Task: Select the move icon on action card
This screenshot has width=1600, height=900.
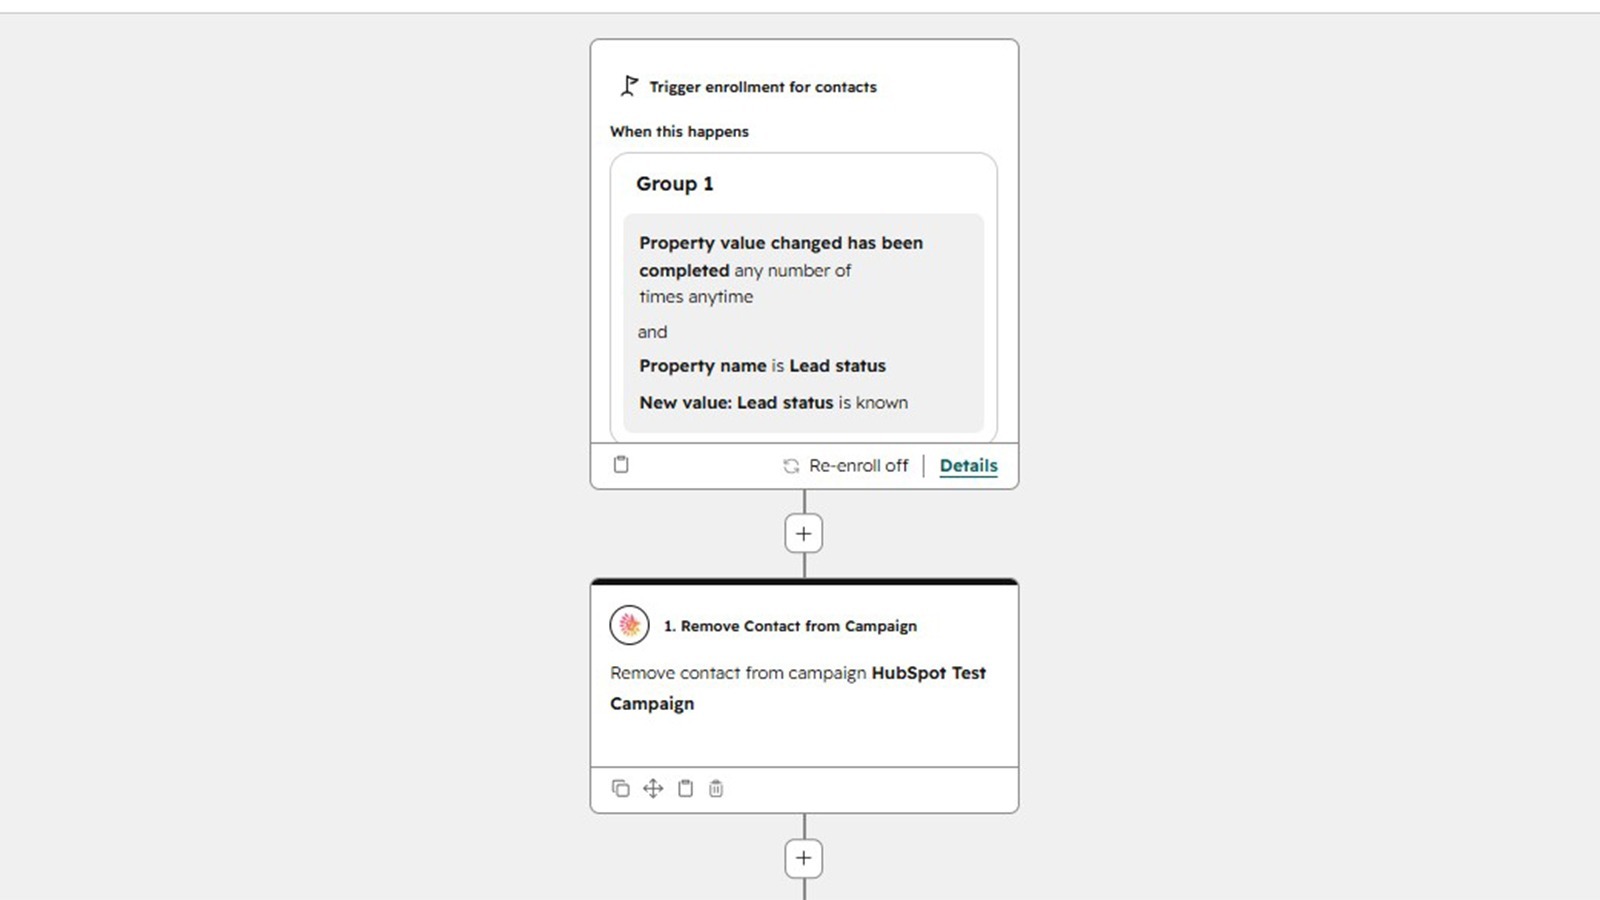Action: (653, 788)
